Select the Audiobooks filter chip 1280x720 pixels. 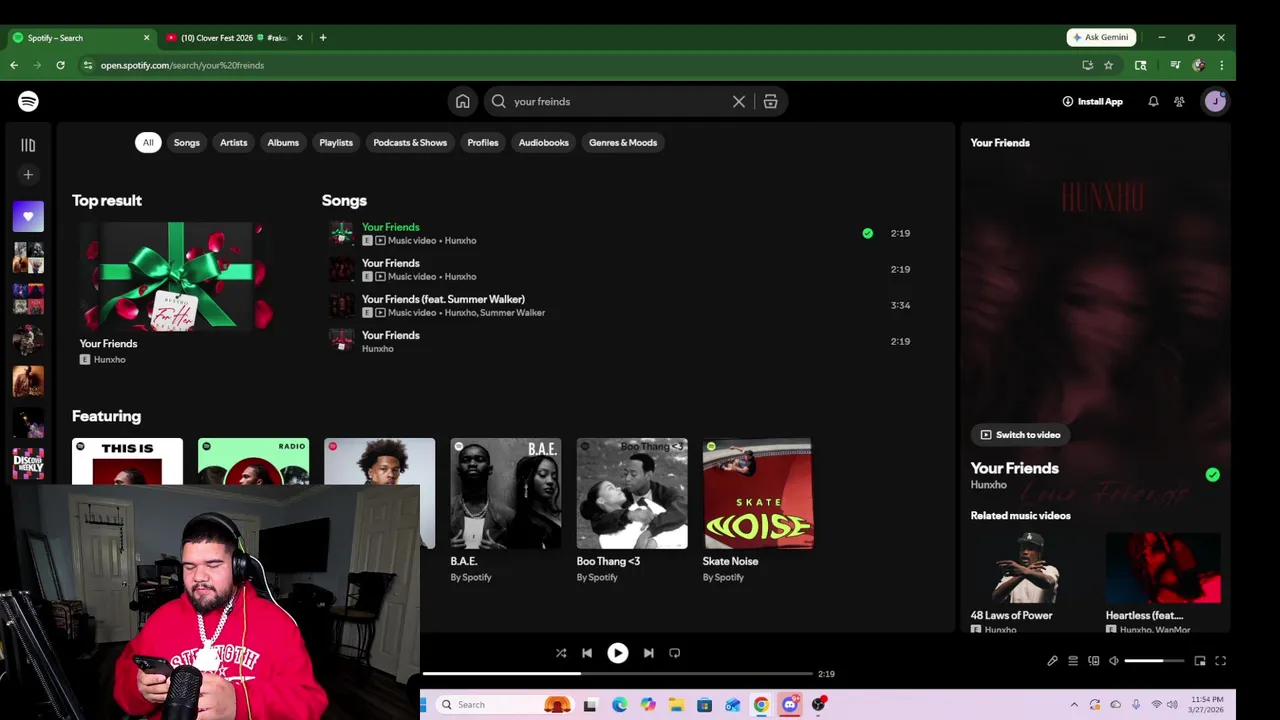544,142
